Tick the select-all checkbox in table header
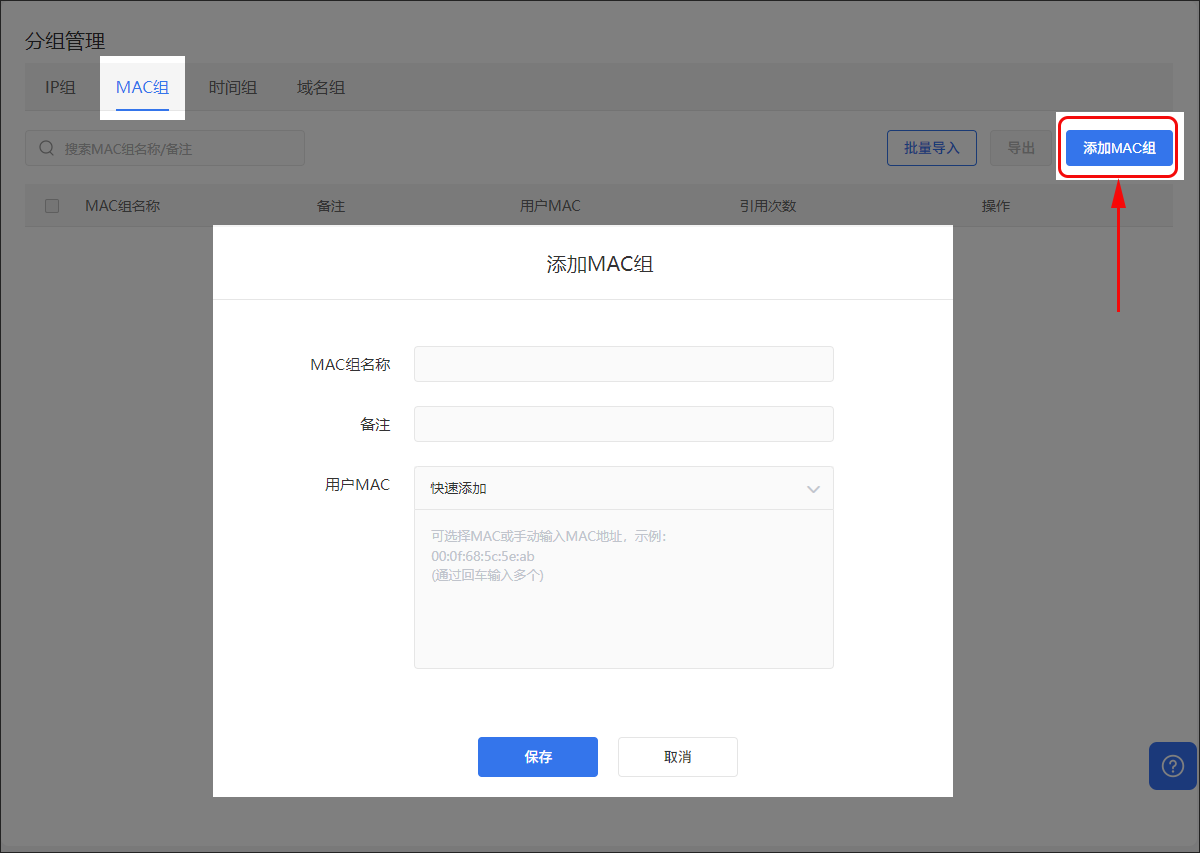 52,206
